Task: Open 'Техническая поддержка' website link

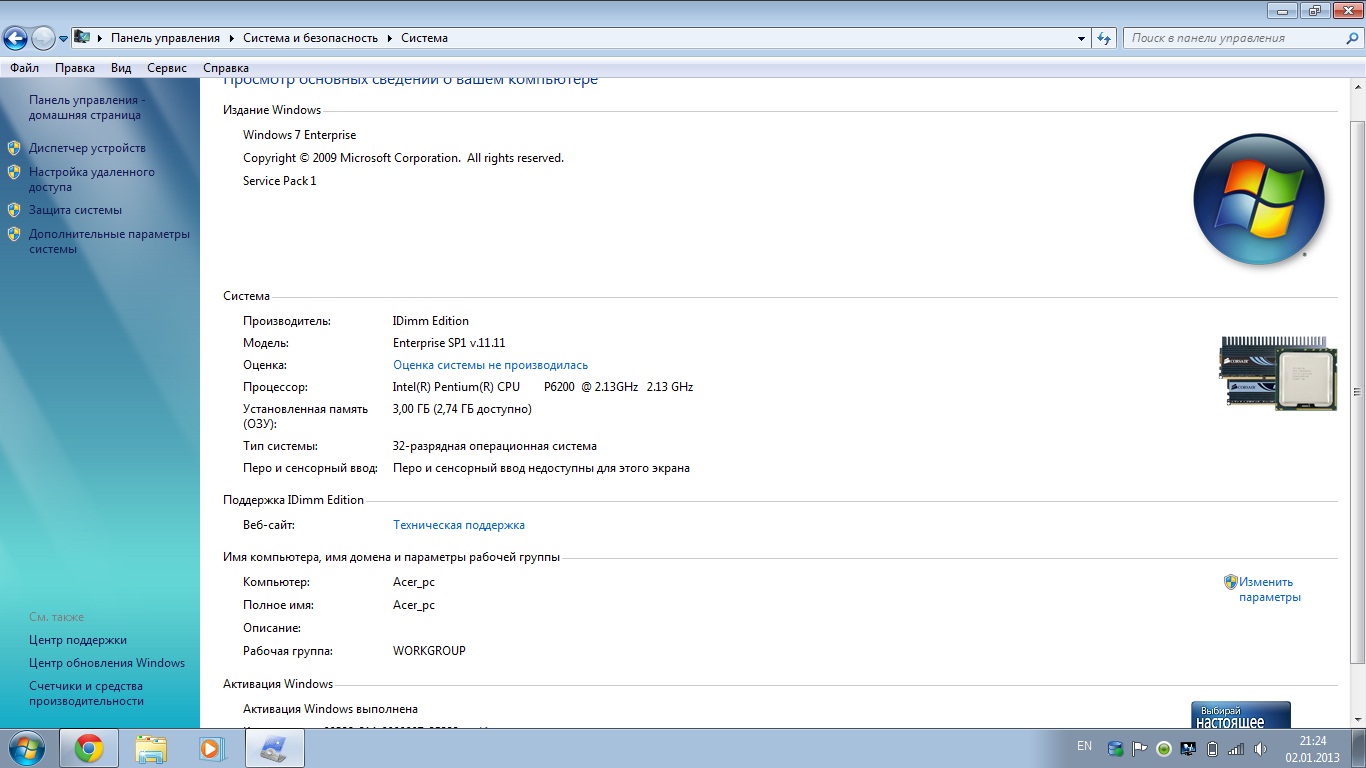Action: pos(459,525)
